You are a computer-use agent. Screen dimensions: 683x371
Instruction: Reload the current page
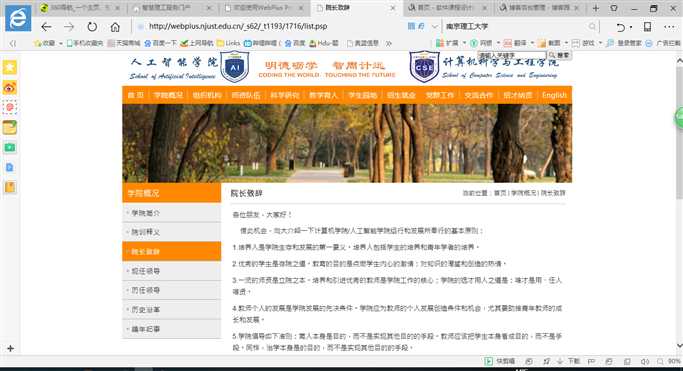coord(92,27)
